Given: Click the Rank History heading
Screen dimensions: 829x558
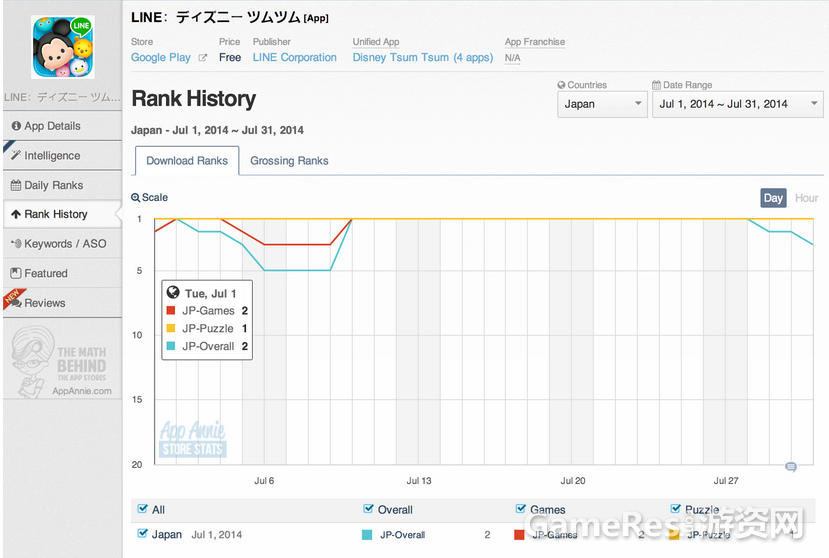Looking at the screenshot, I should pos(194,99).
